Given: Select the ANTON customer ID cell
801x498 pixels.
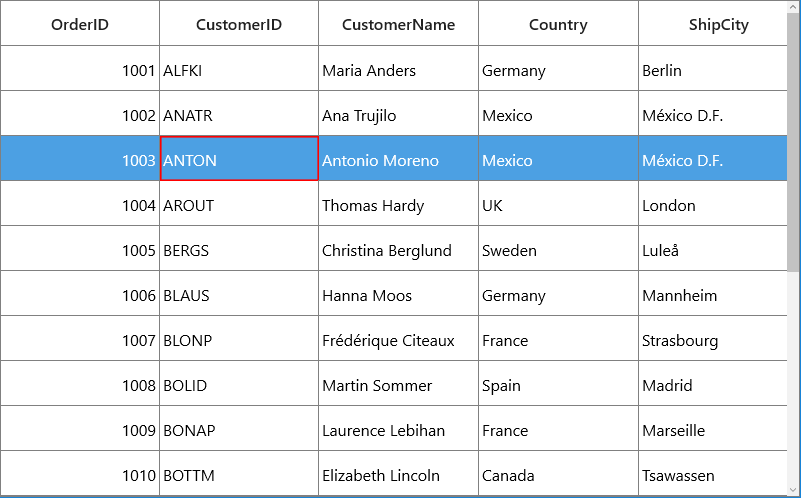Looking at the screenshot, I should [239, 158].
